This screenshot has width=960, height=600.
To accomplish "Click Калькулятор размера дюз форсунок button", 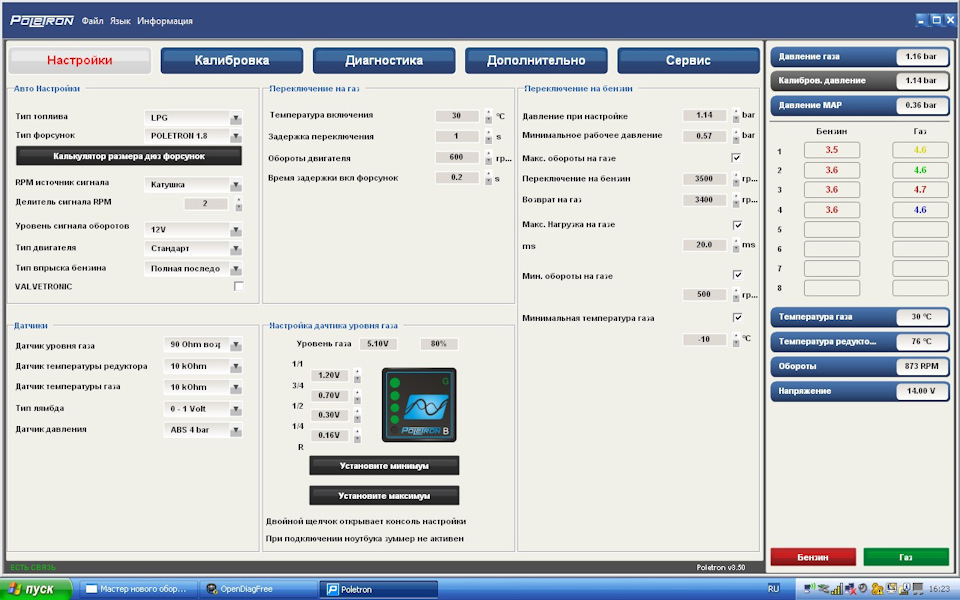I will [129, 156].
